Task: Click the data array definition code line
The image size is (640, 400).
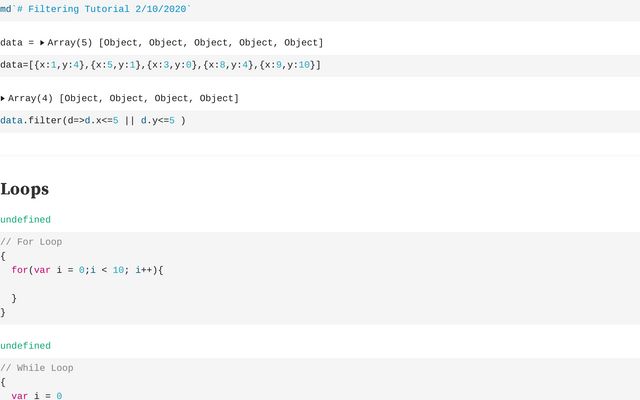Action: coord(160,65)
